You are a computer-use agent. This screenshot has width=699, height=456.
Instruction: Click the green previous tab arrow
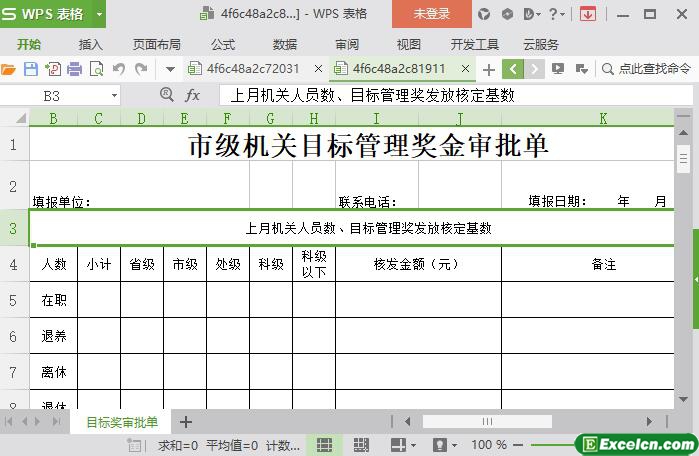tap(513, 69)
